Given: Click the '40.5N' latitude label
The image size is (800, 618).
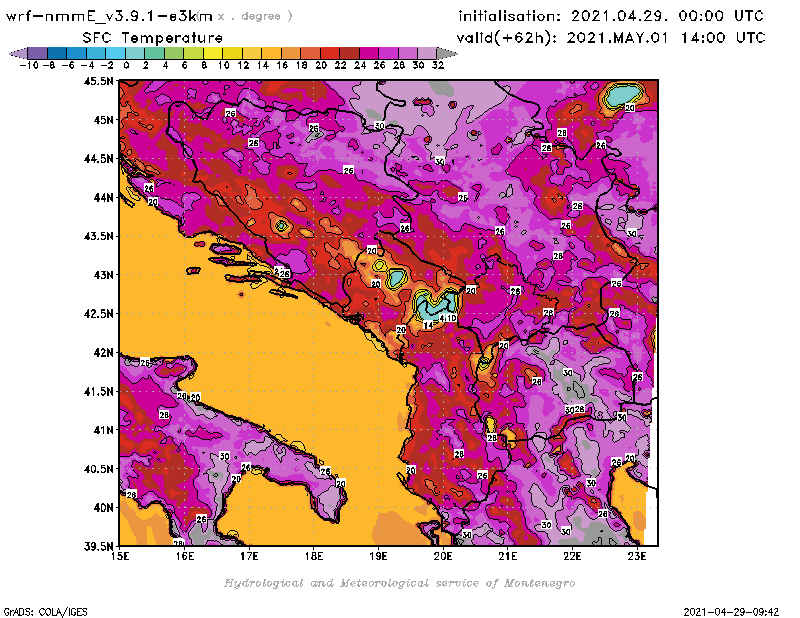Looking at the screenshot, I should click(99, 469).
